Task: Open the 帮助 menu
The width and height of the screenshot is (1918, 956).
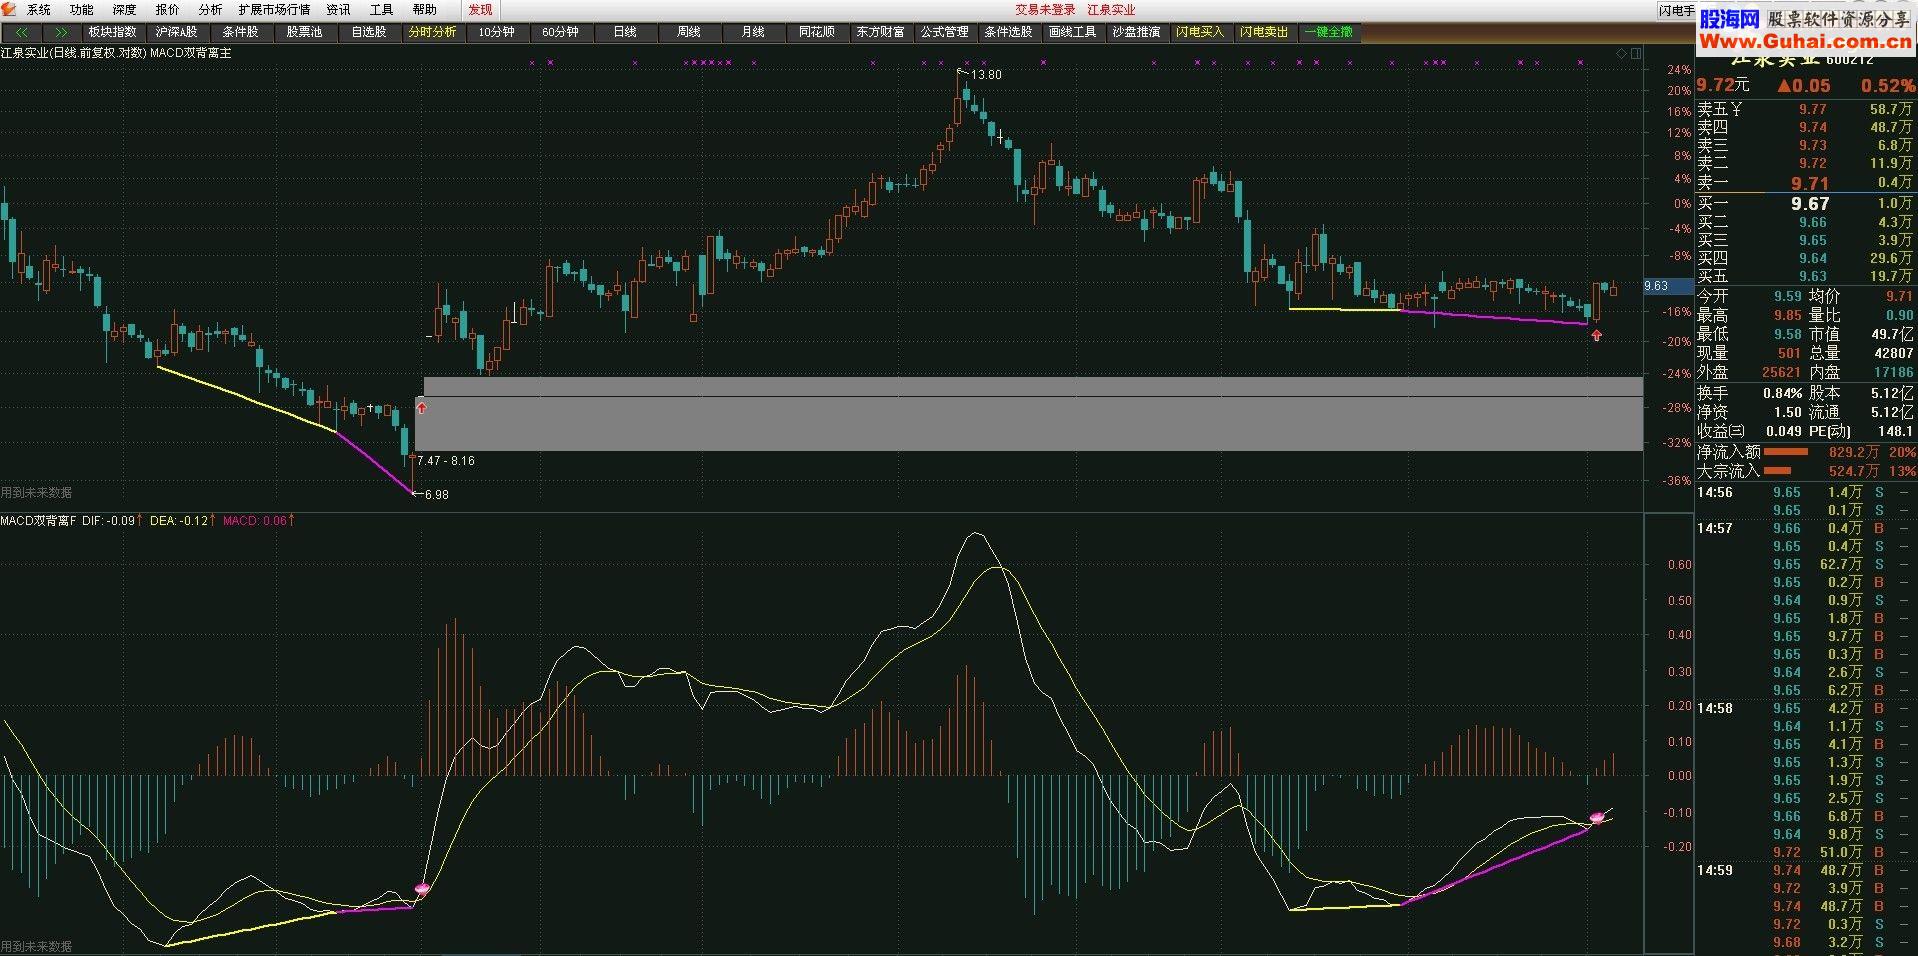Action: (x=425, y=10)
